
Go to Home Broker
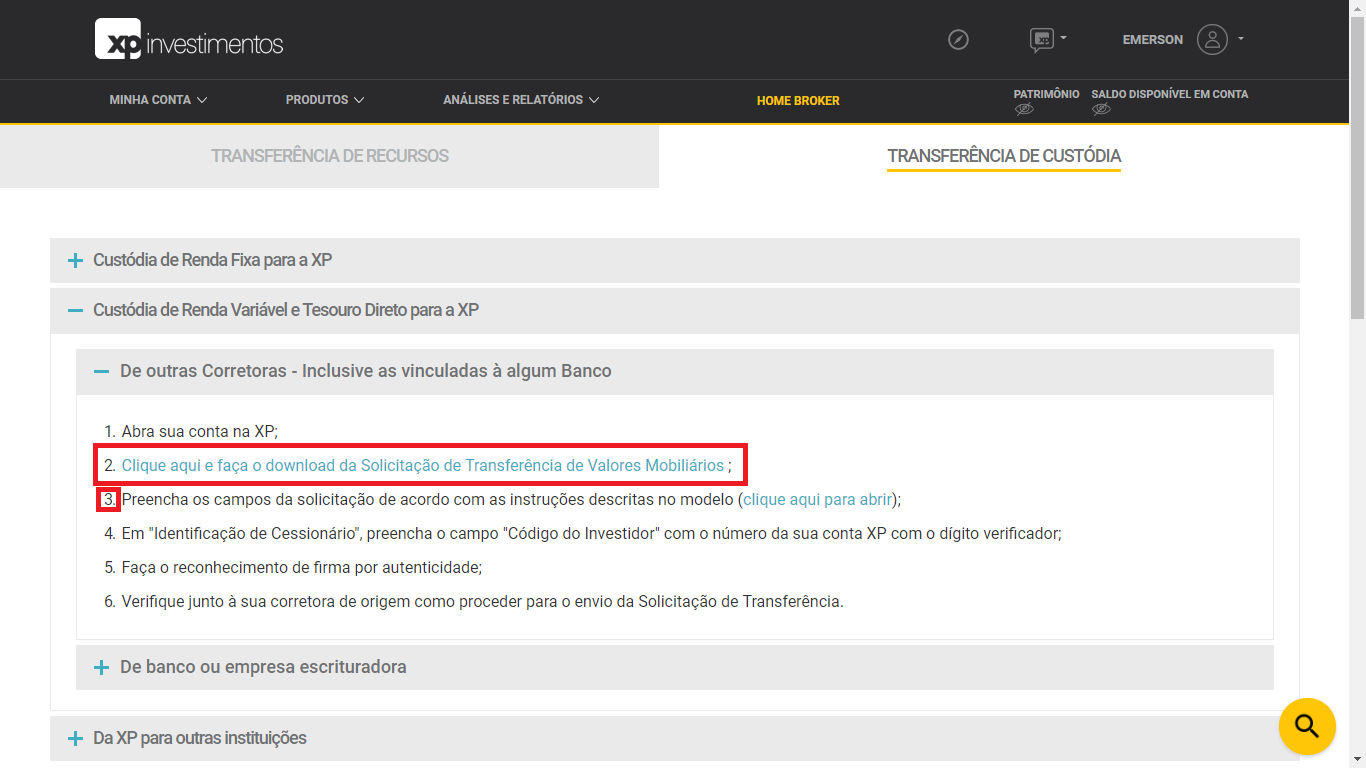pyautogui.click(x=798, y=101)
